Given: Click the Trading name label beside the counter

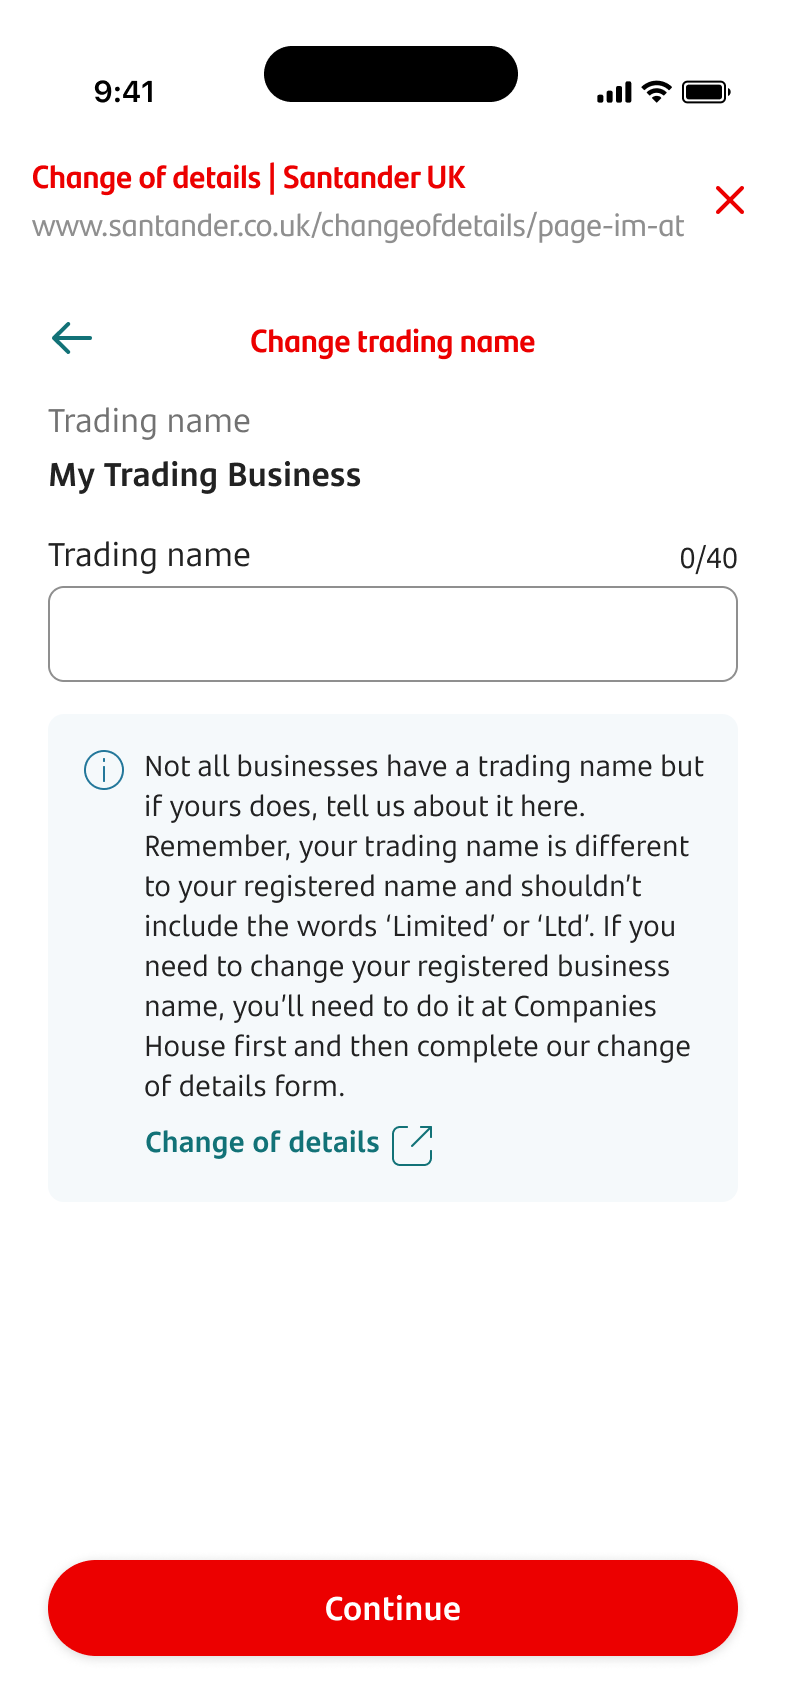Looking at the screenshot, I should point(150,555).
